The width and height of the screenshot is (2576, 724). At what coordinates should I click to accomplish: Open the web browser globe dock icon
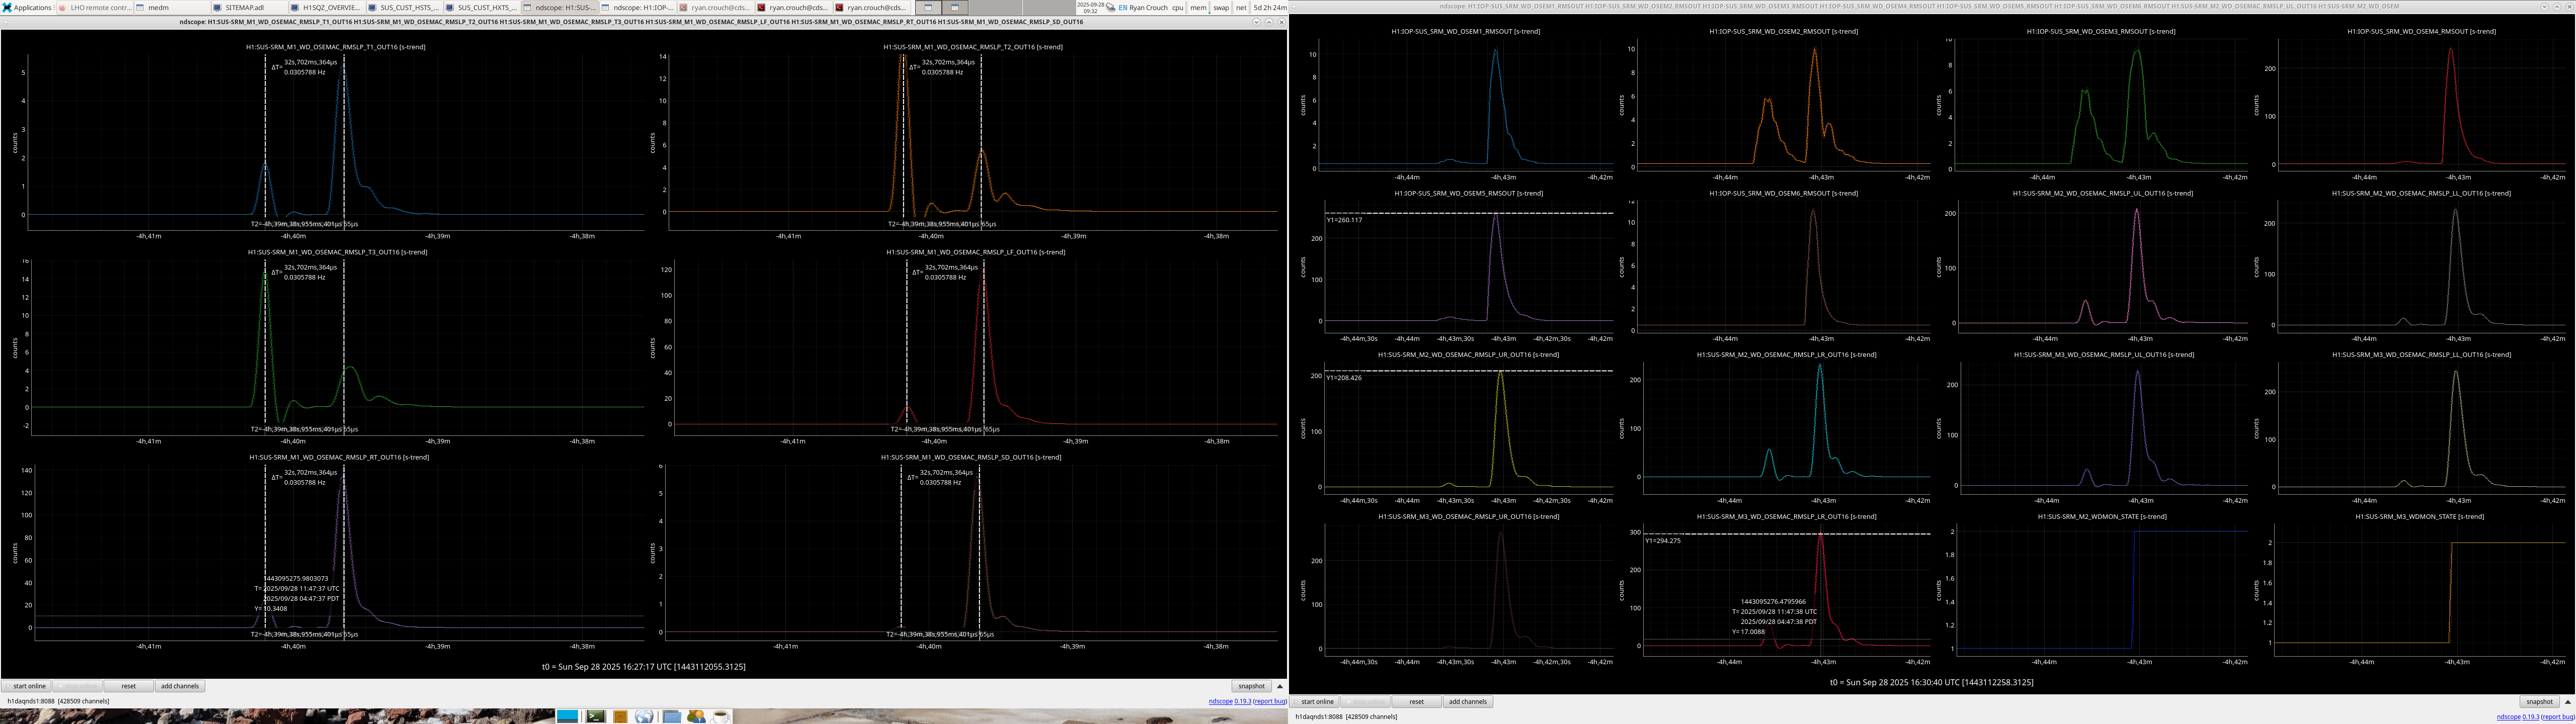(x=644, y=716)
